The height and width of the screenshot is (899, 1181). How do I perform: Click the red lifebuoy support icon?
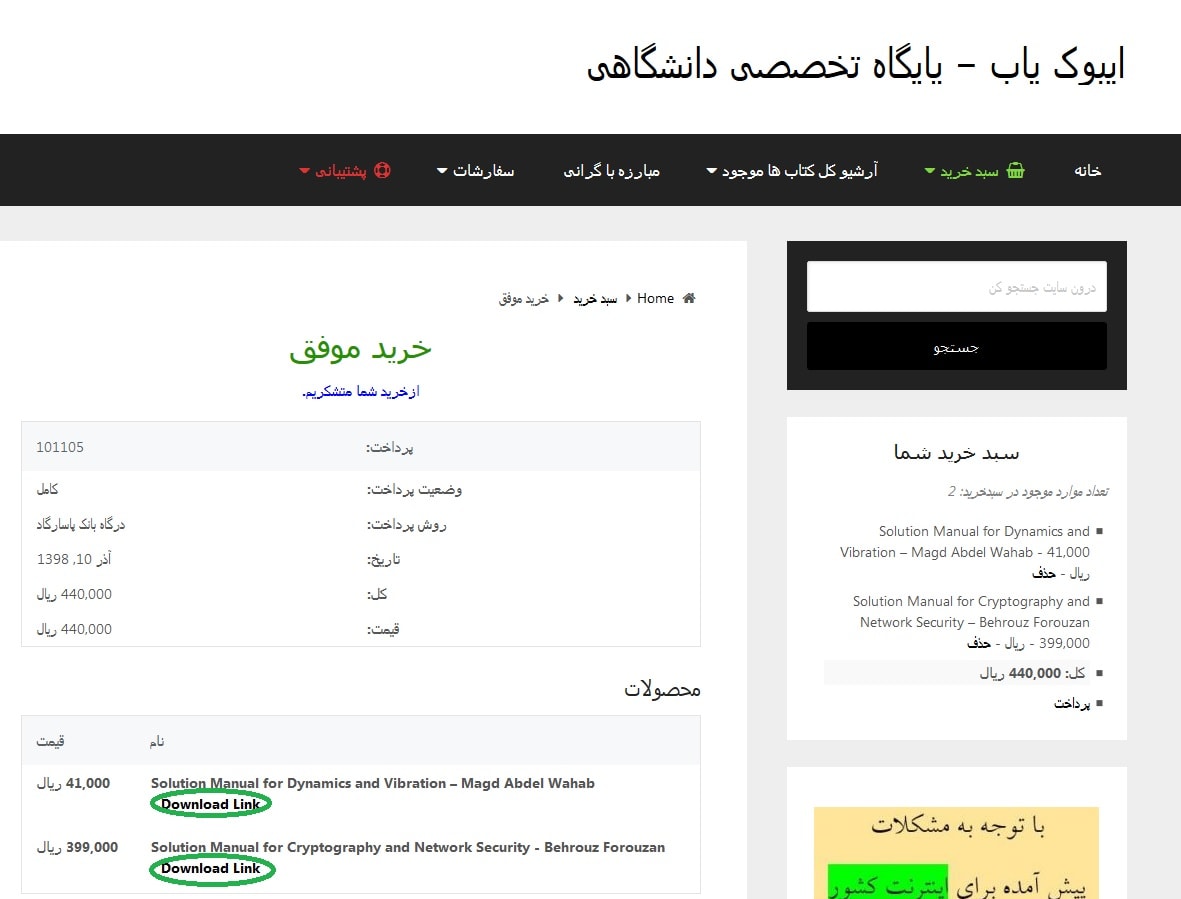(382, 171)
